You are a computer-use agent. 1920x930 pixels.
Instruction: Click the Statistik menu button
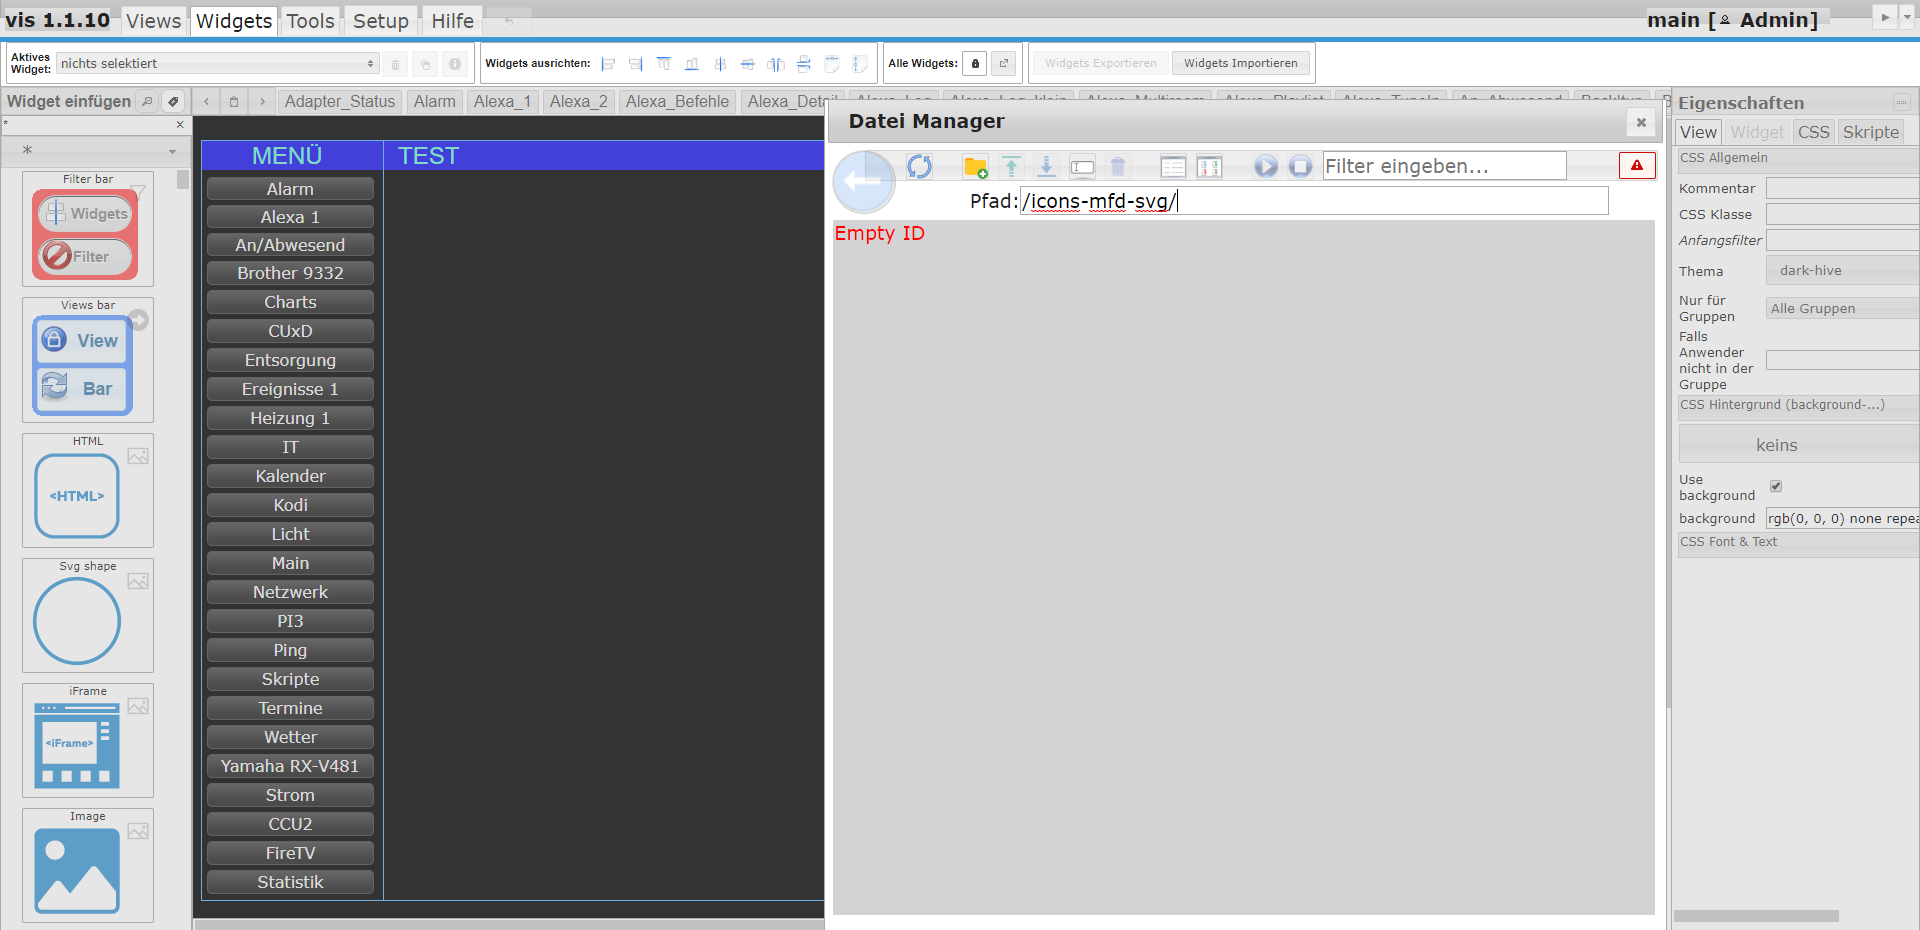click(290, 882)
